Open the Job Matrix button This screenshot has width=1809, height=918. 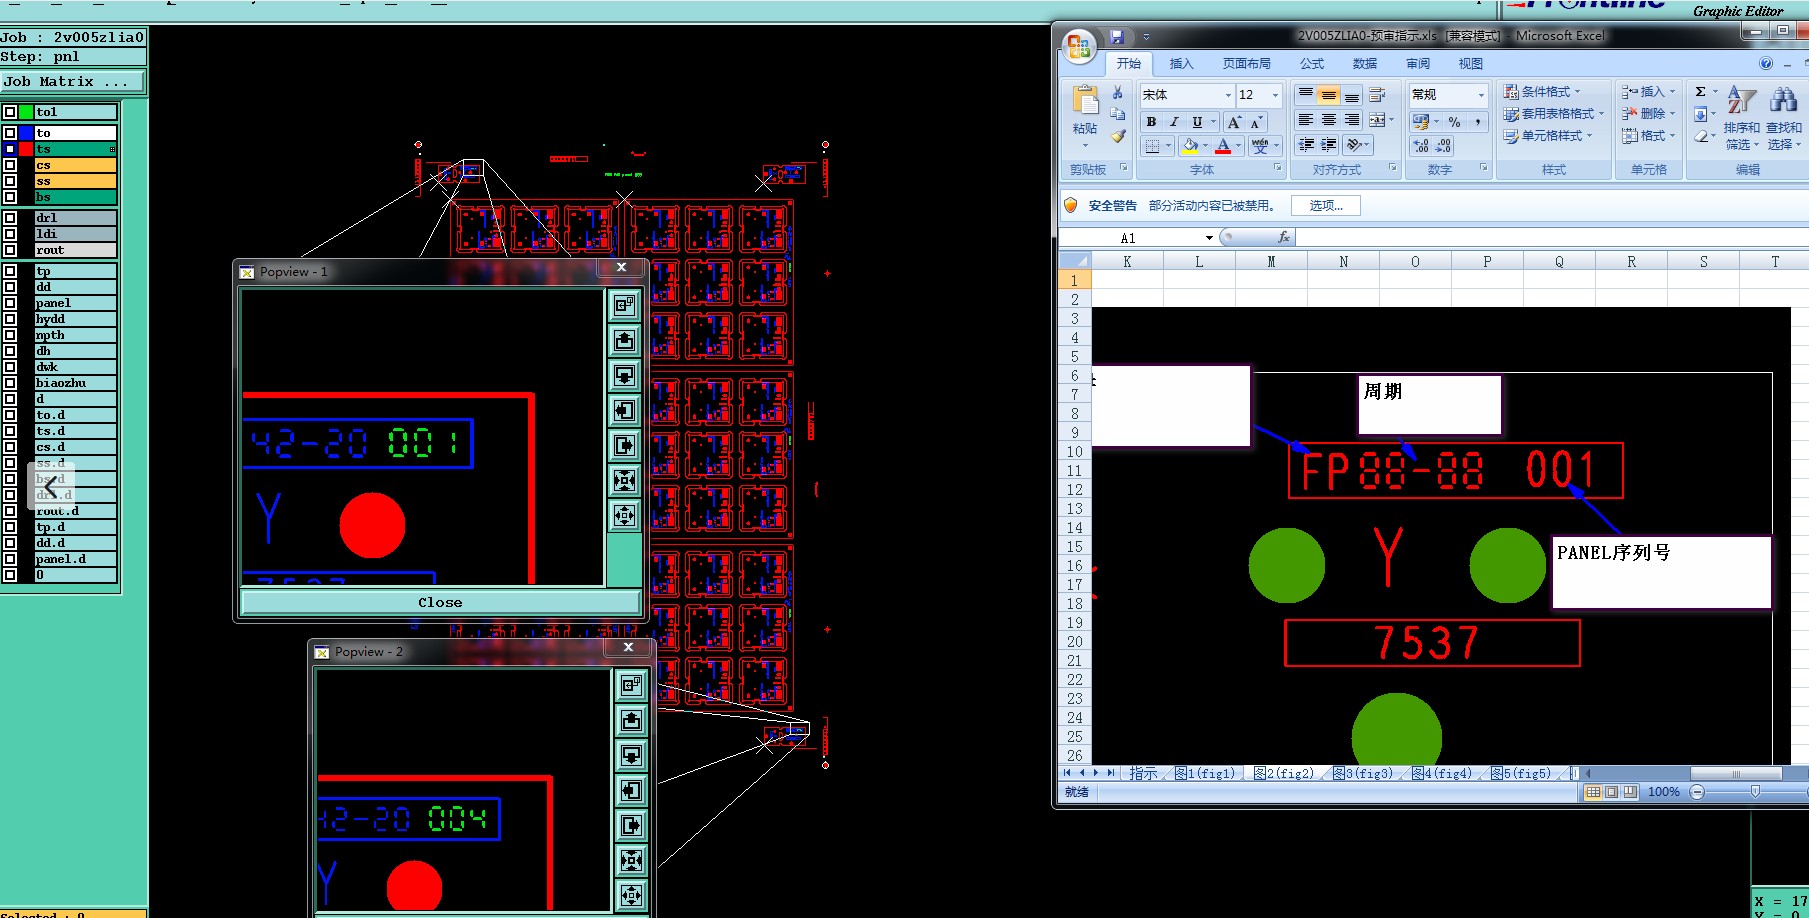73,82
